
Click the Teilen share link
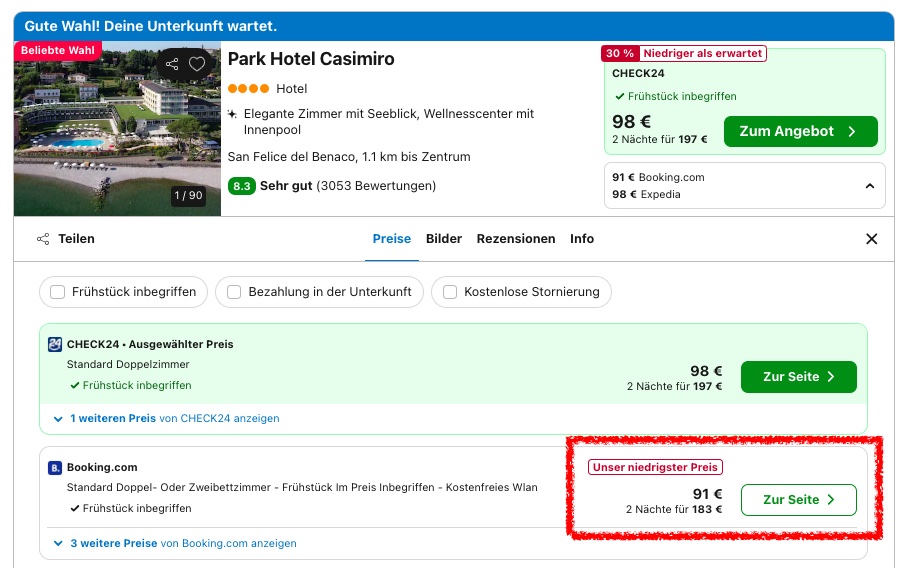pos(65,239)
